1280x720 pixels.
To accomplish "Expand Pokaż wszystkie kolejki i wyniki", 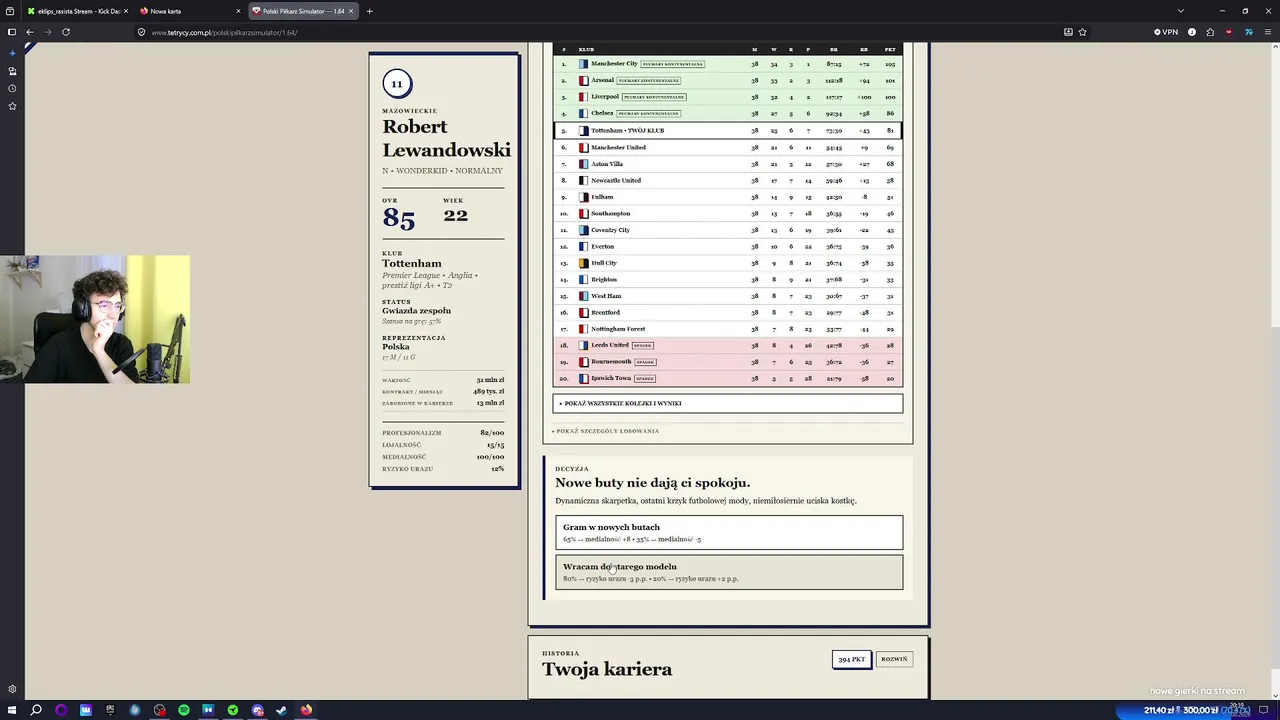I will (x=728, y=403).
